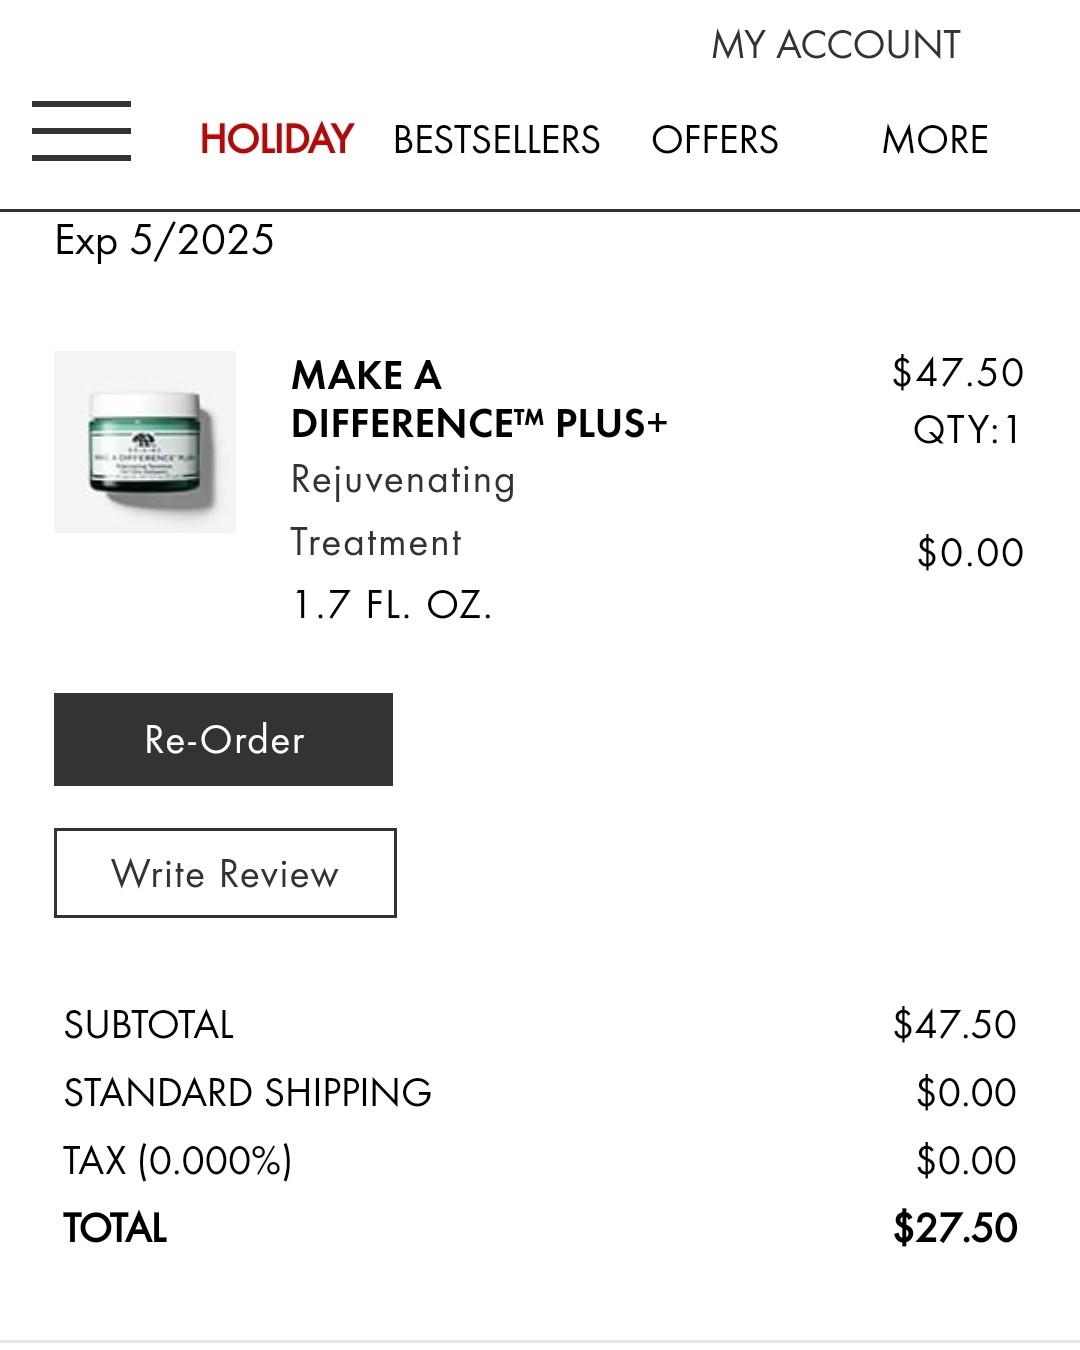Viewport: 1080px width, 1350px height.
Task: Click the STANDARD SHIPPING row label
Action: [x=247, y=1093]
